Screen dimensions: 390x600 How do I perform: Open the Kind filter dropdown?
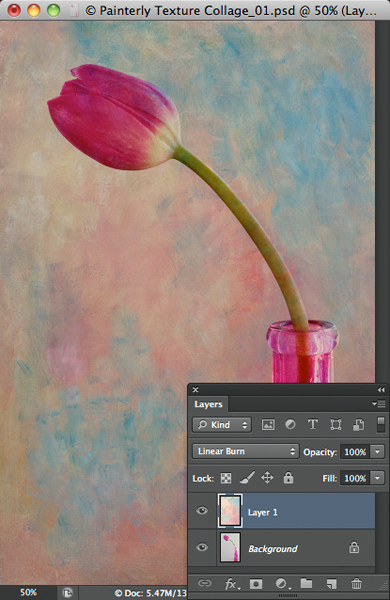pyautogui.click(x=222, y=425)
